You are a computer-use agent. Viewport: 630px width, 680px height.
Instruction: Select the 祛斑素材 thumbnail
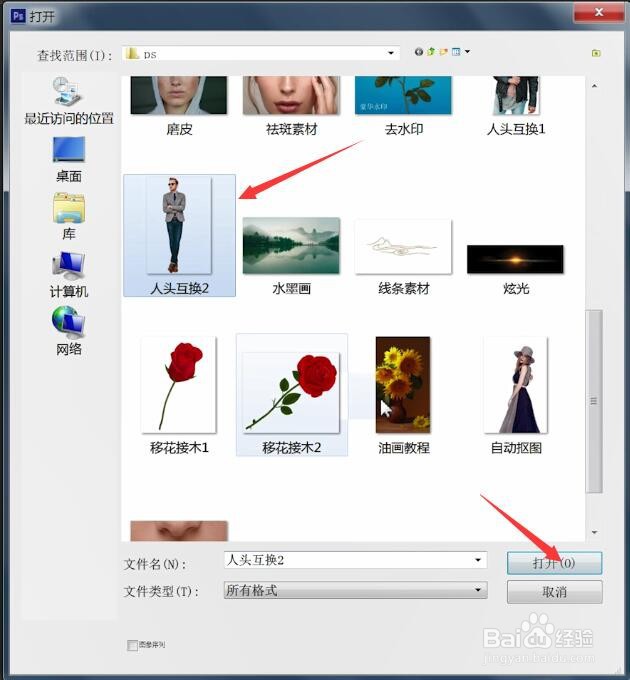pos(291,95)
